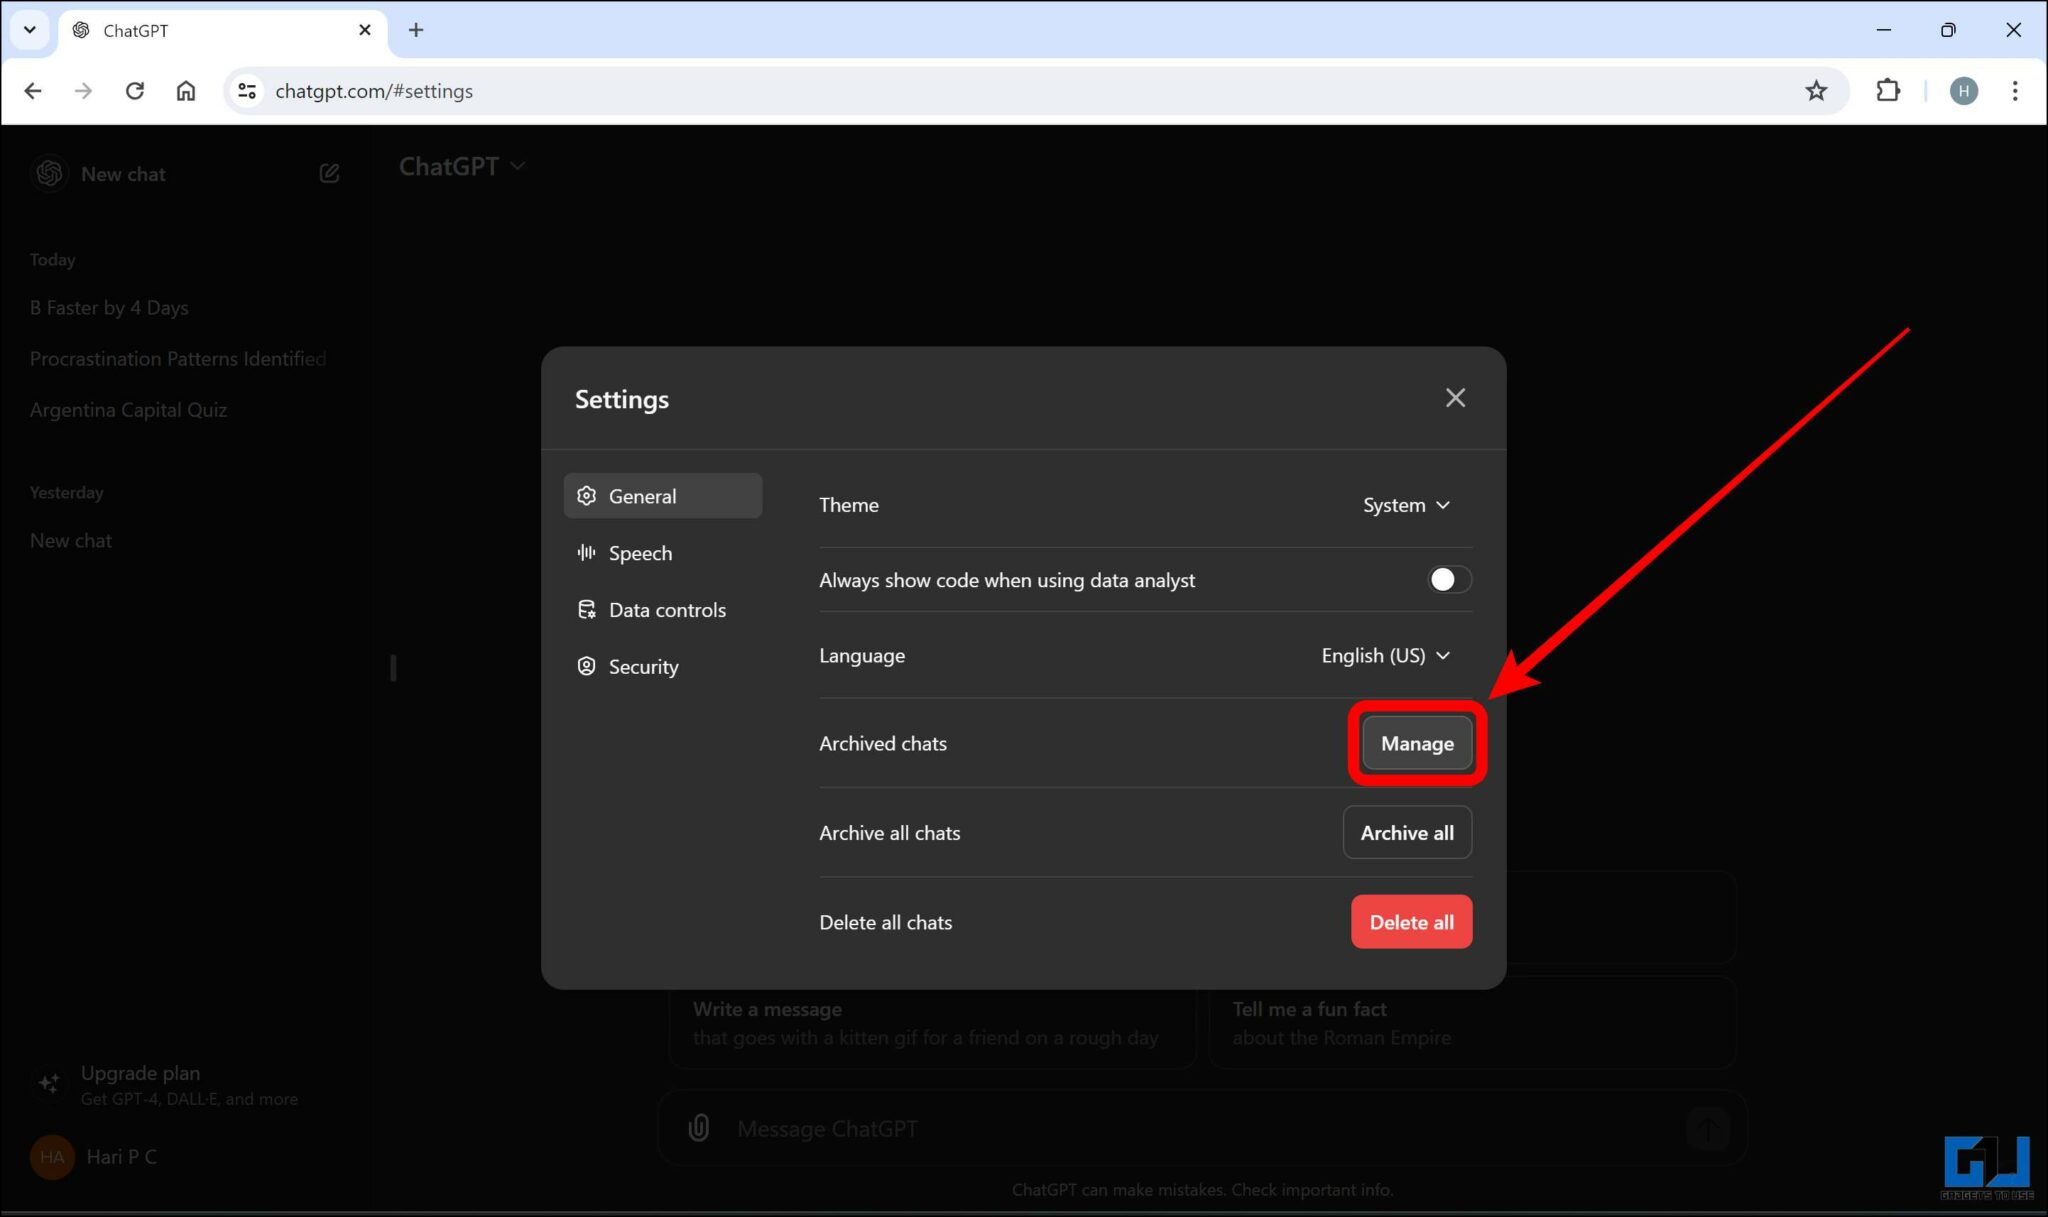2048x1217 pixels.
Task: Click the Delete all chats button
Action: coord(1411,921)
